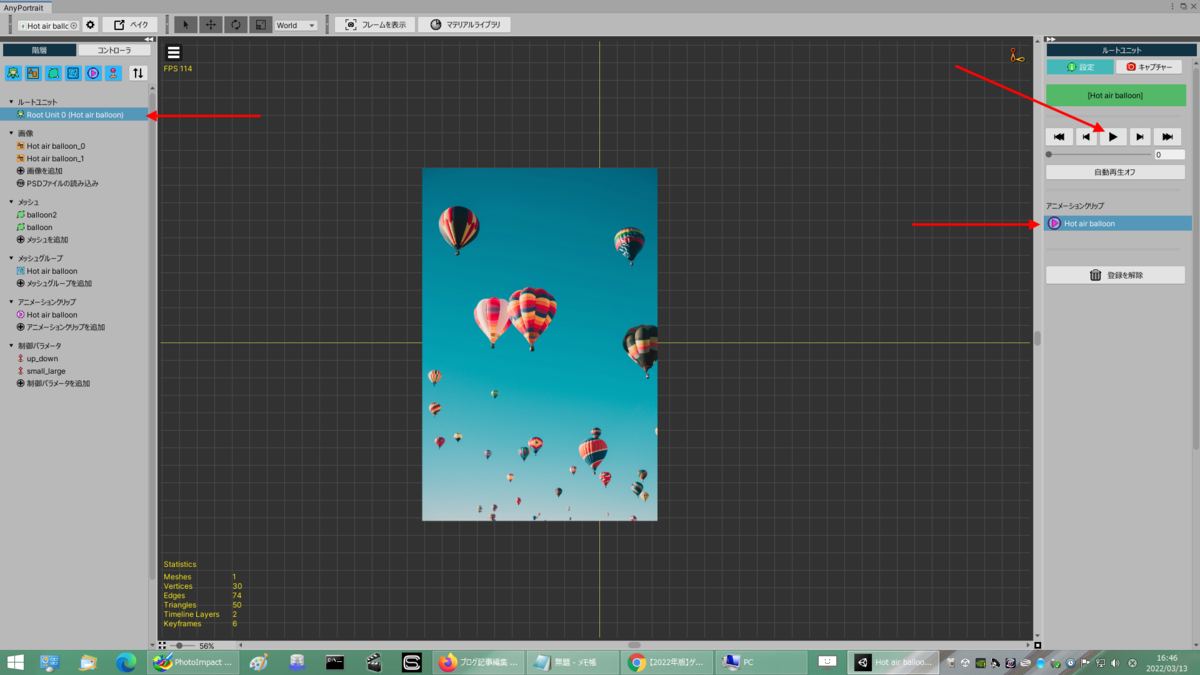Screen dimensions: 1200x675
Task: Click the animation frame slider handle
Action: (1049, 155)
